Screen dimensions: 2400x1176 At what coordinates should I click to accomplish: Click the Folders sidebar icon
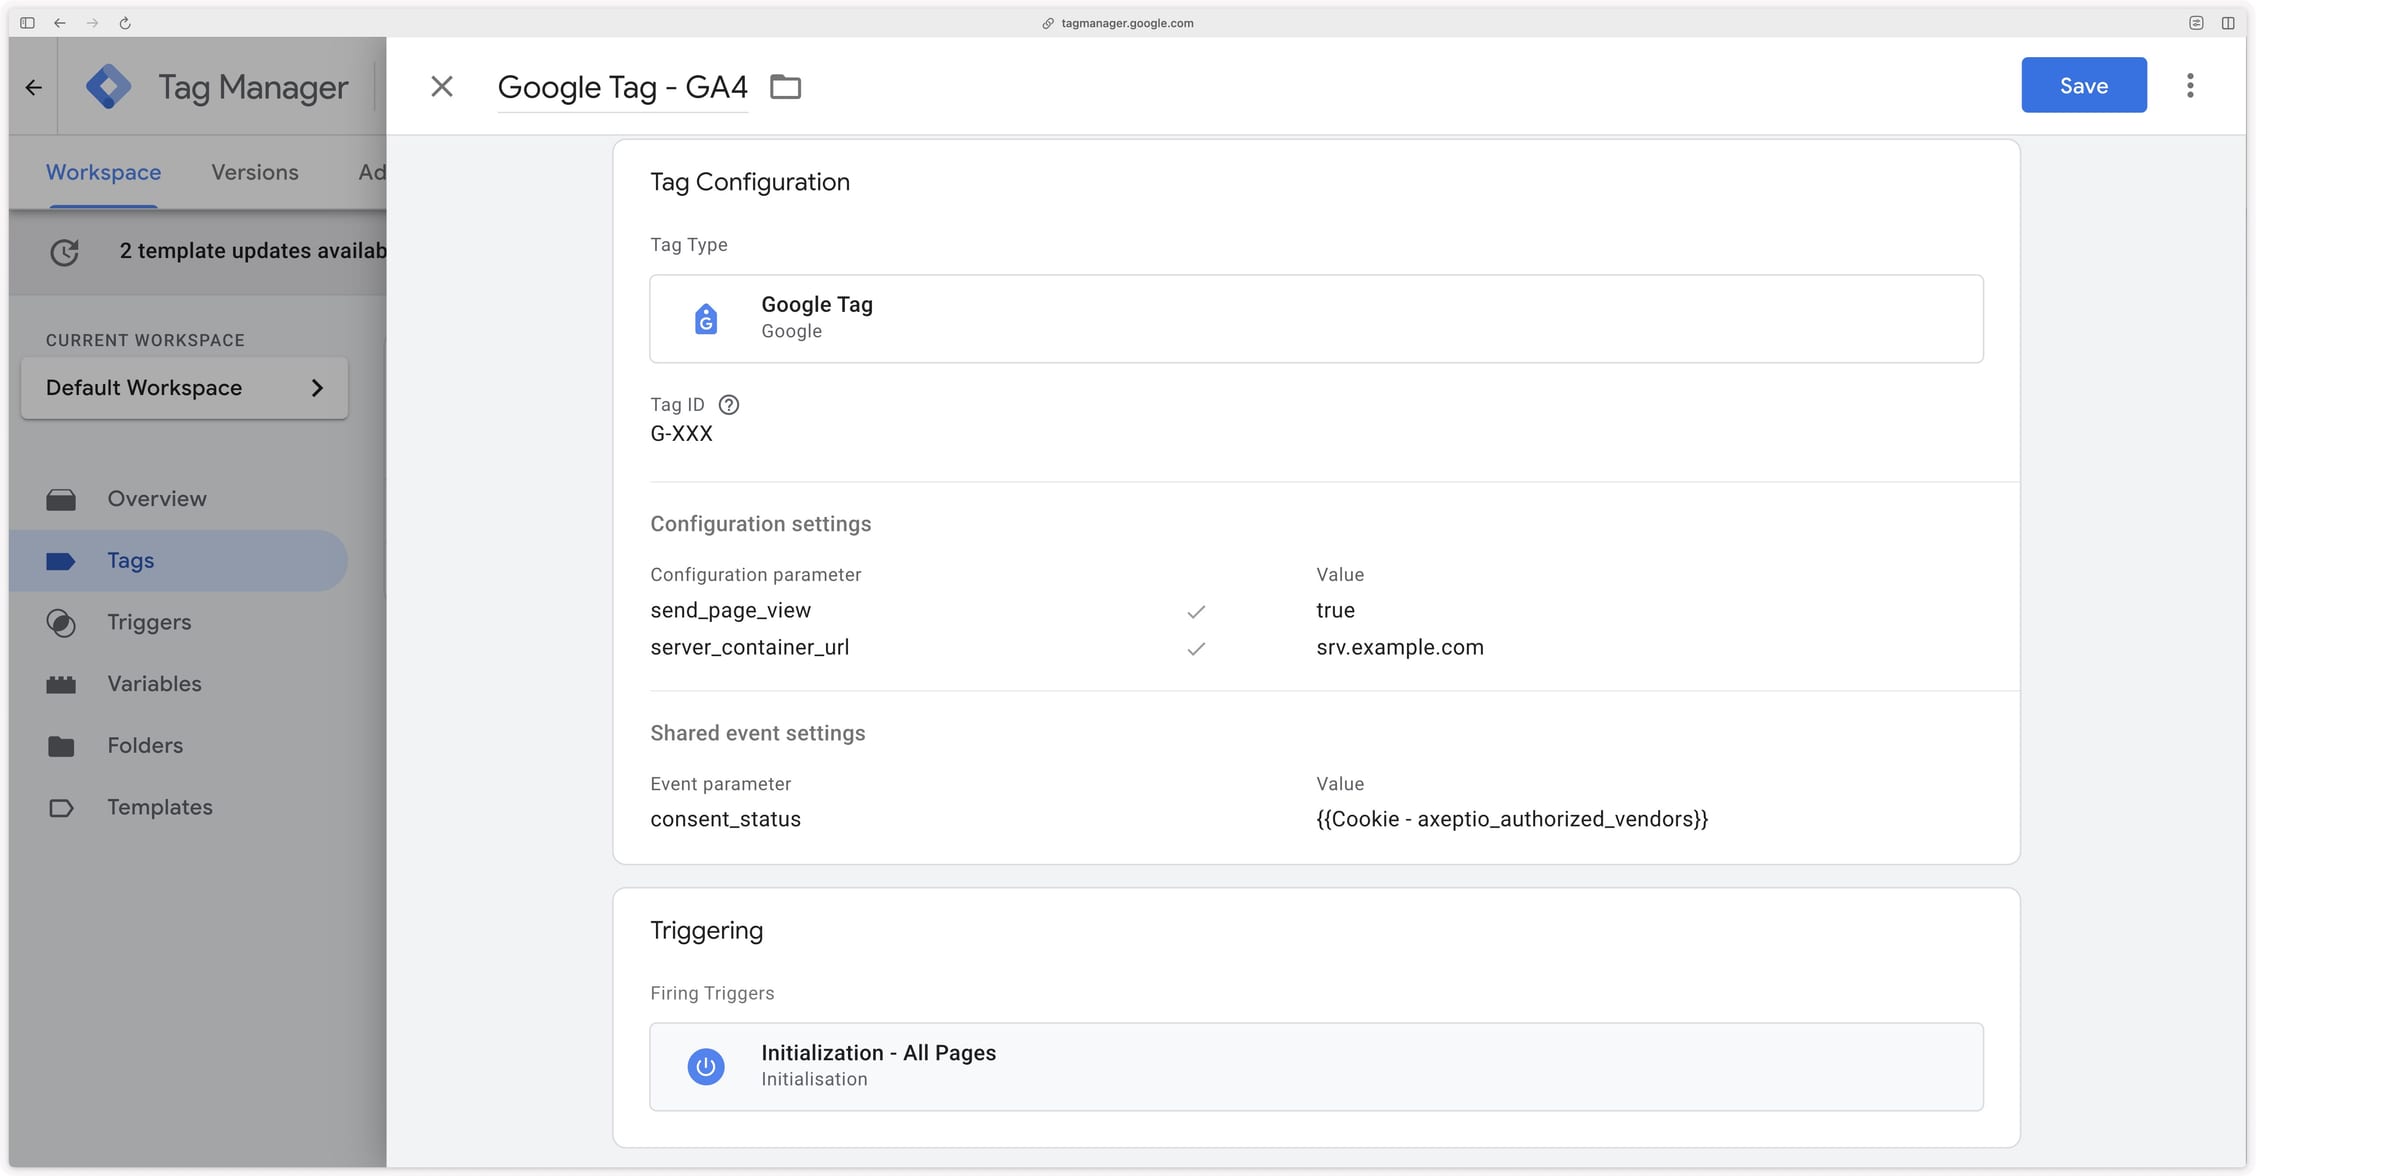click(x=61, y=746)
